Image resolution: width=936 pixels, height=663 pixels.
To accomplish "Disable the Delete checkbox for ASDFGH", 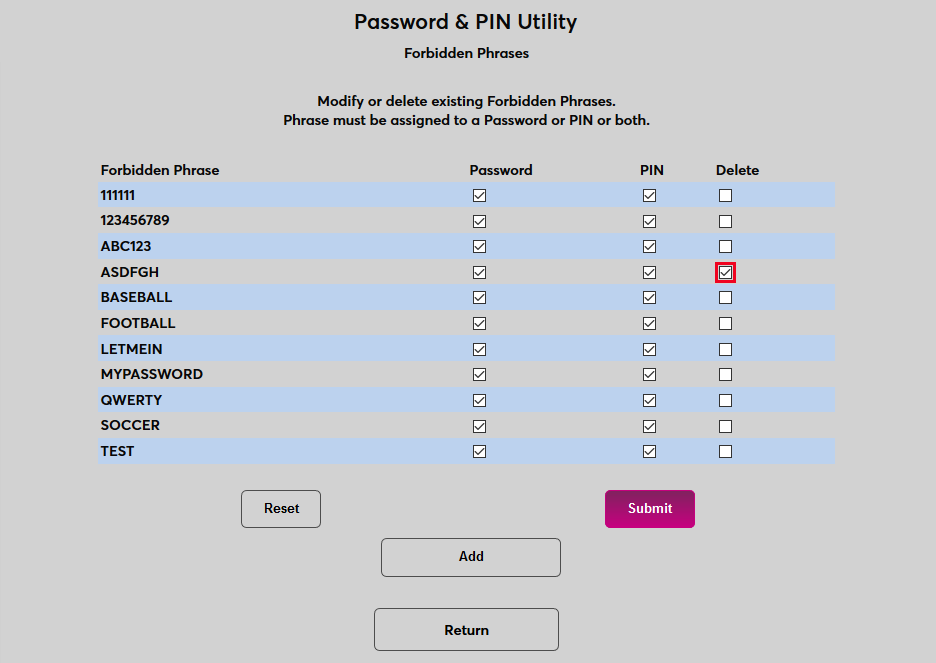I will (725, 271).
